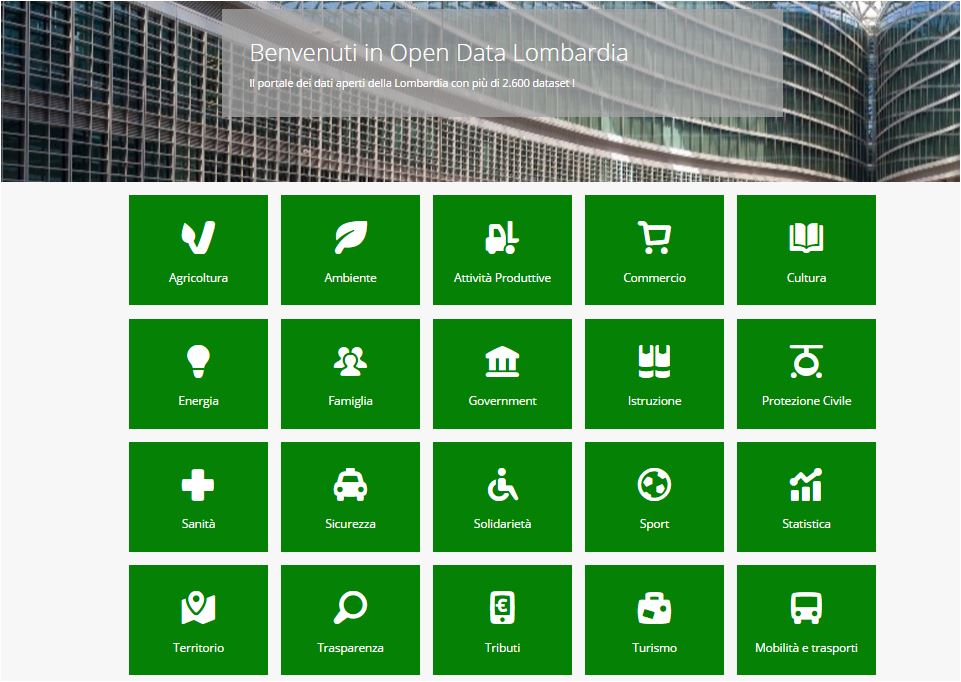Open the Cultura label
This screenshot has height=682, width=961.
pyautogui.click(x=806, y=278)
